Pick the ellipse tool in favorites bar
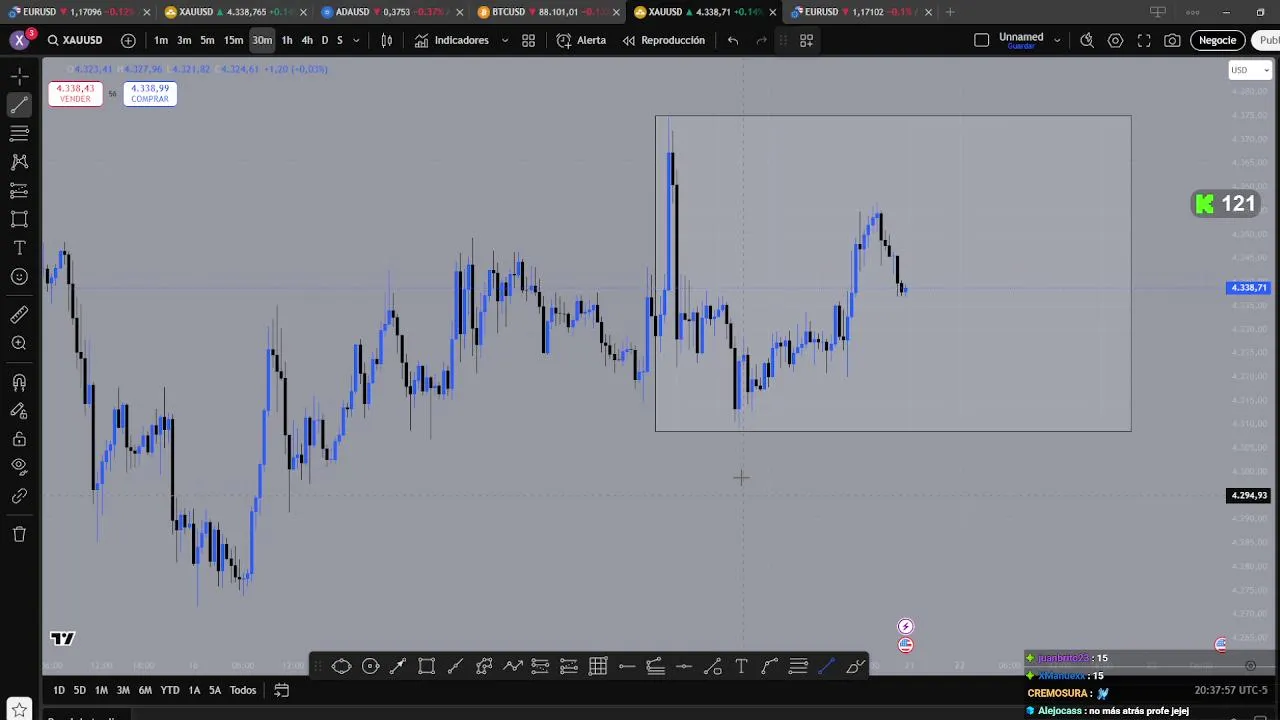The height and width of the screenshot is (720, 1280). (x=341, y=666)
